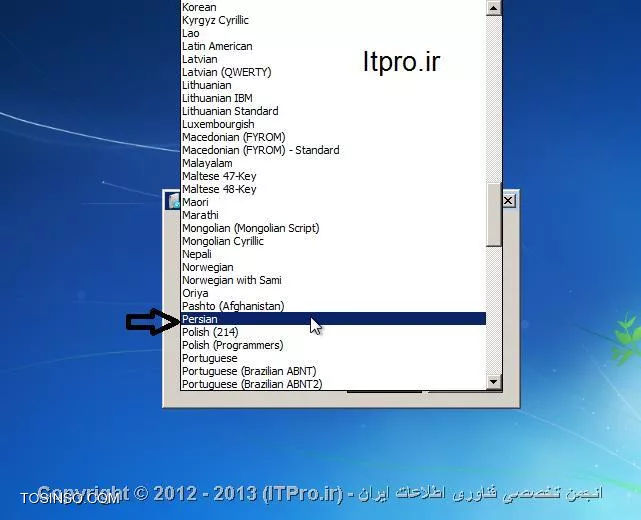The height and width of the screenshot is (520, 641).
Task: Click the list's scroll down arrow
Action: 494,382
